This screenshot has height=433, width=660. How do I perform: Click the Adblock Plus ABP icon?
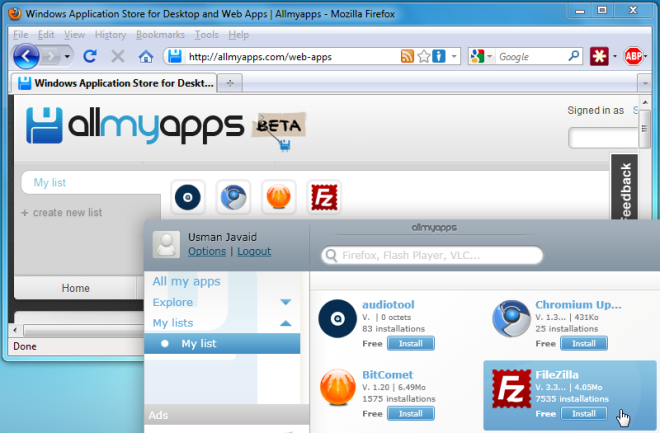pyautogui.click(x=633, y=56)
